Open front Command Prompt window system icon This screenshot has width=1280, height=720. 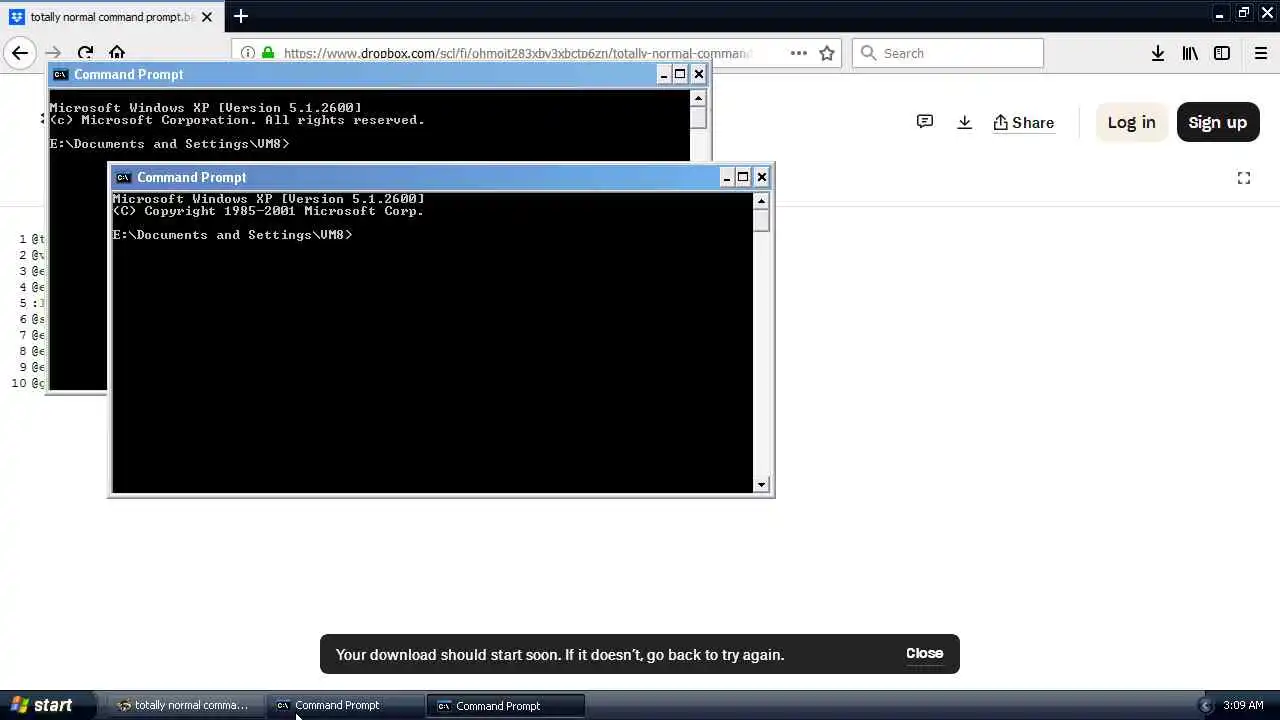click(123, 177)
